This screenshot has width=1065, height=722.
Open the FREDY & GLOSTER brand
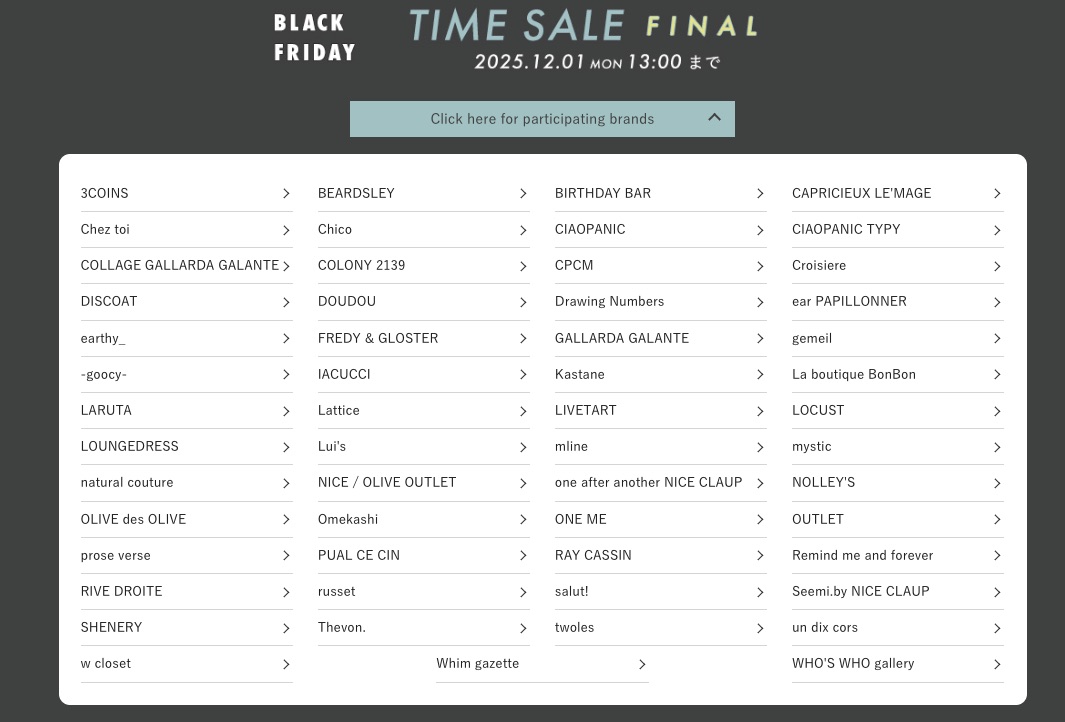point(378,338)
